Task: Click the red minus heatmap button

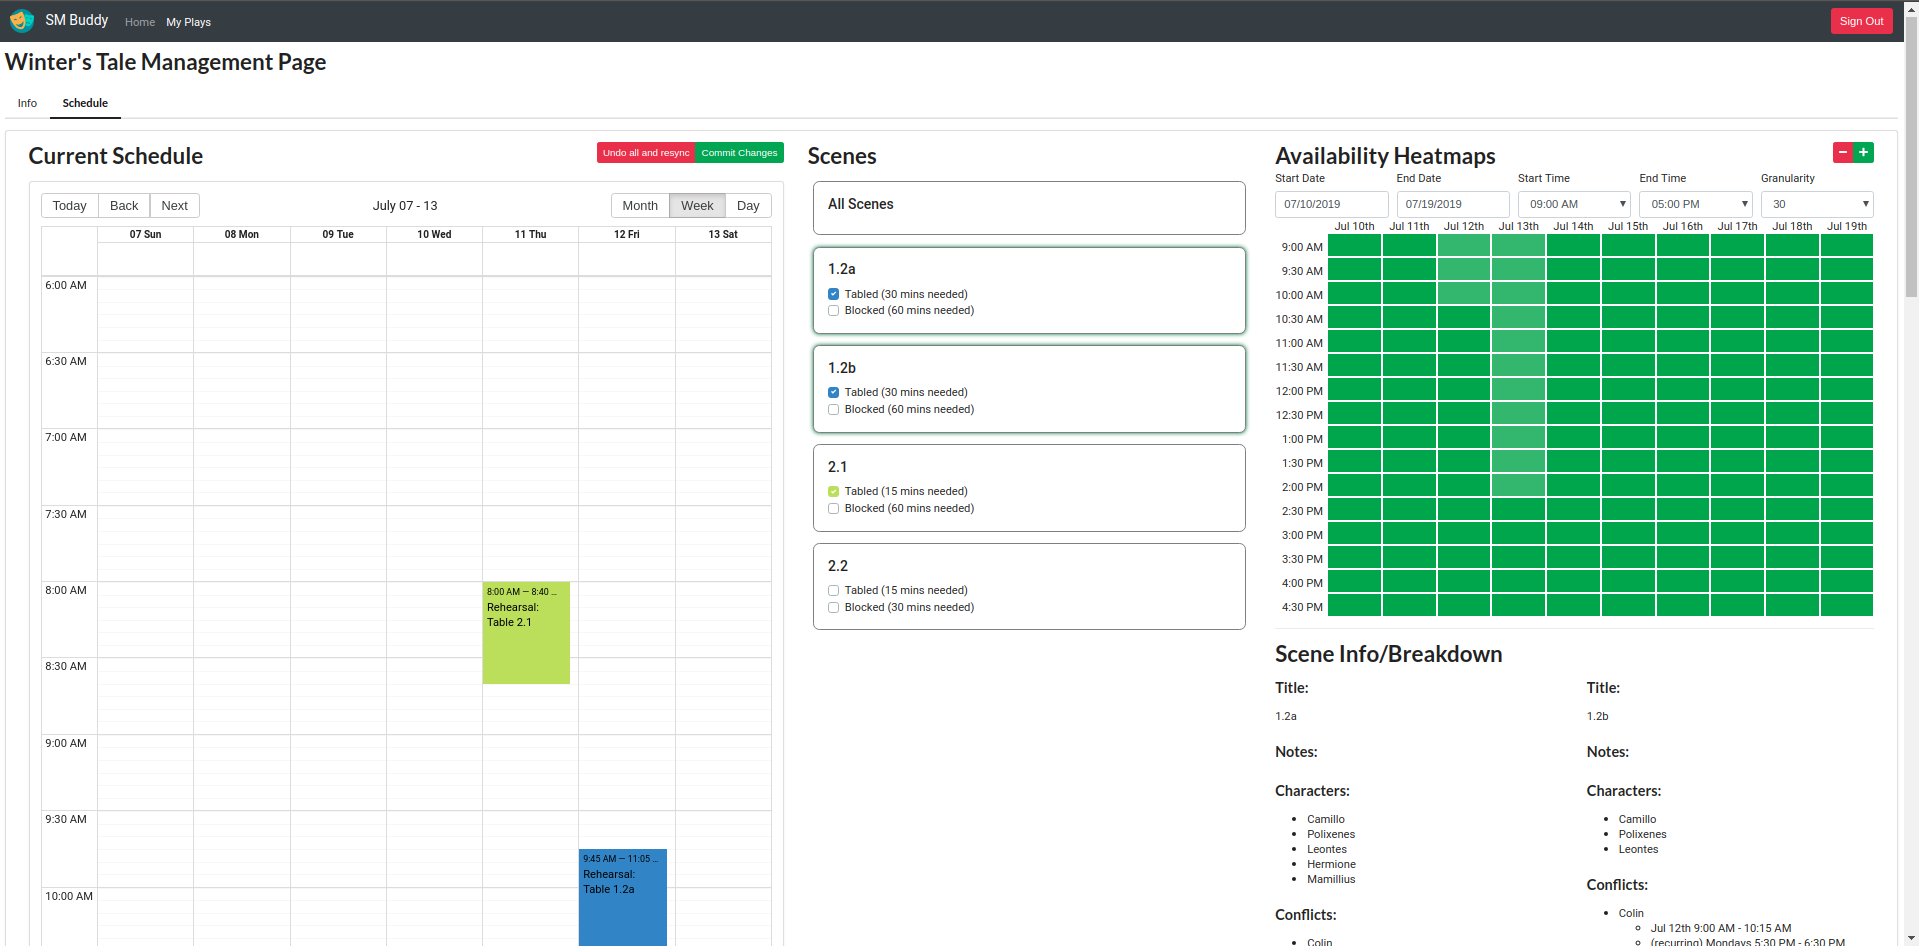Action: pos(1843,152)
